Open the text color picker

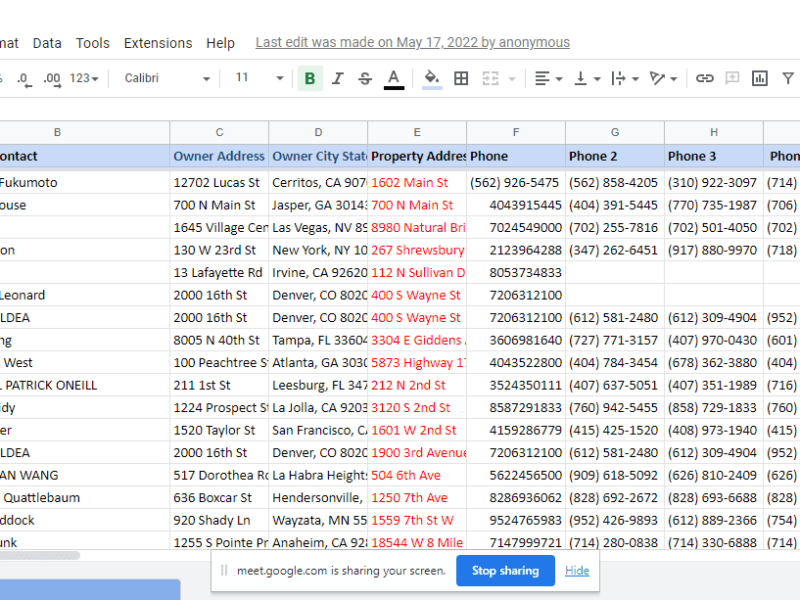click(394, 78)
